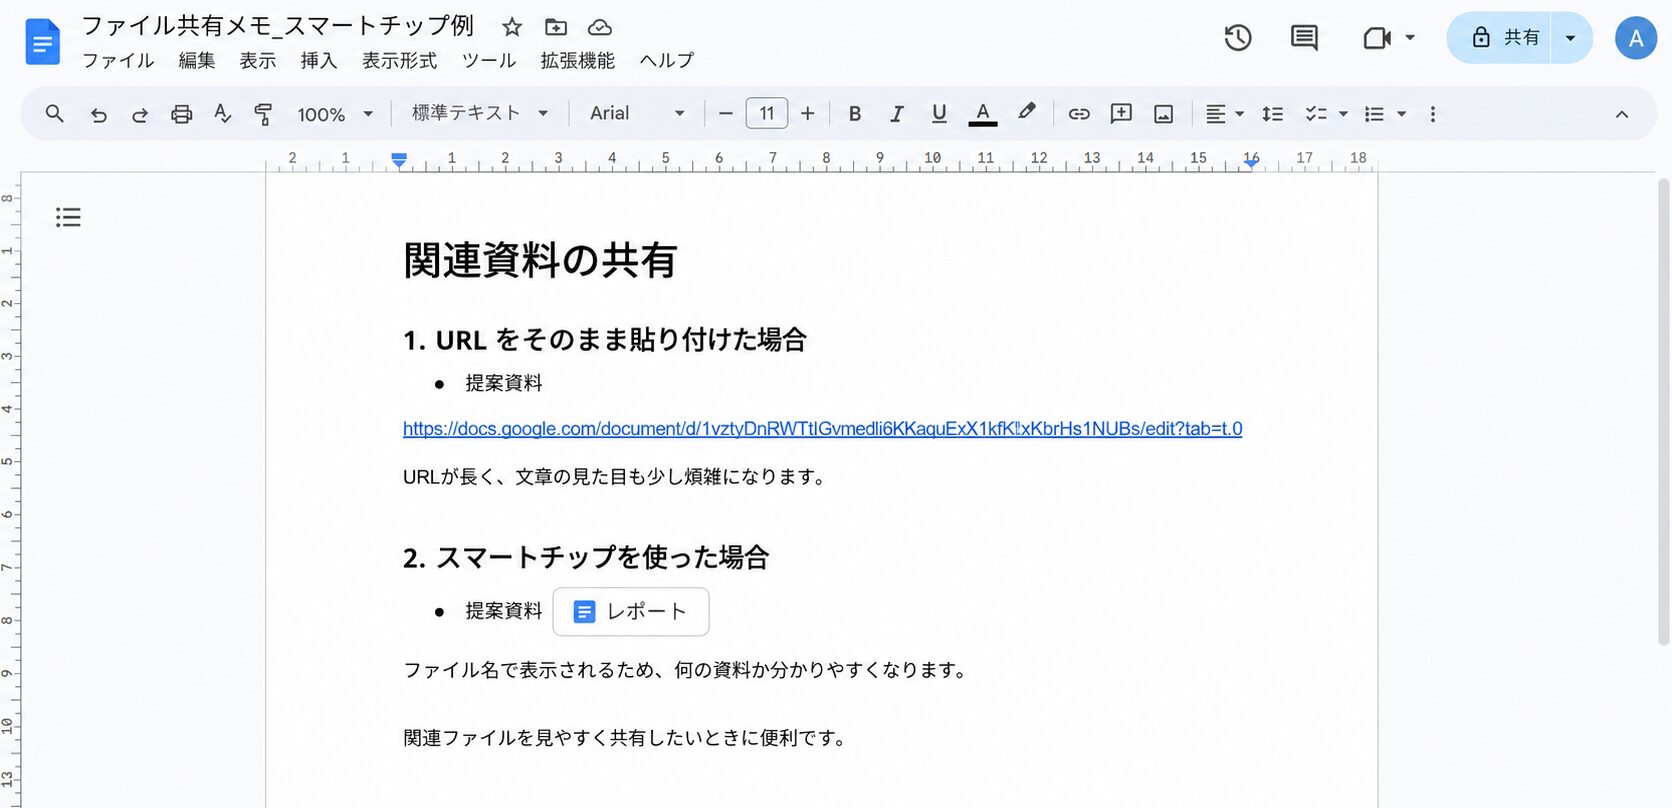Click the line 関連ファイルを見やすく共有したいときに便利です。

pyautogui.click(x=627, y=738)
